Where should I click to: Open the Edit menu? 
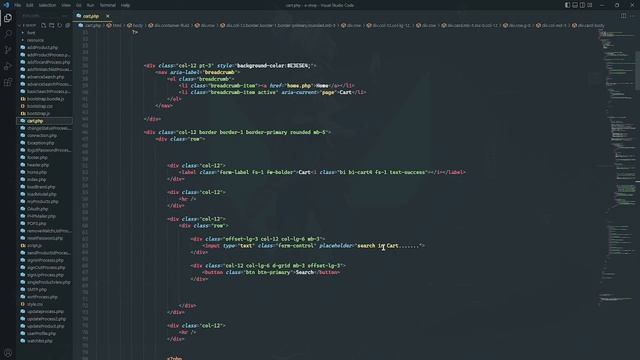[x=29, y=5]
